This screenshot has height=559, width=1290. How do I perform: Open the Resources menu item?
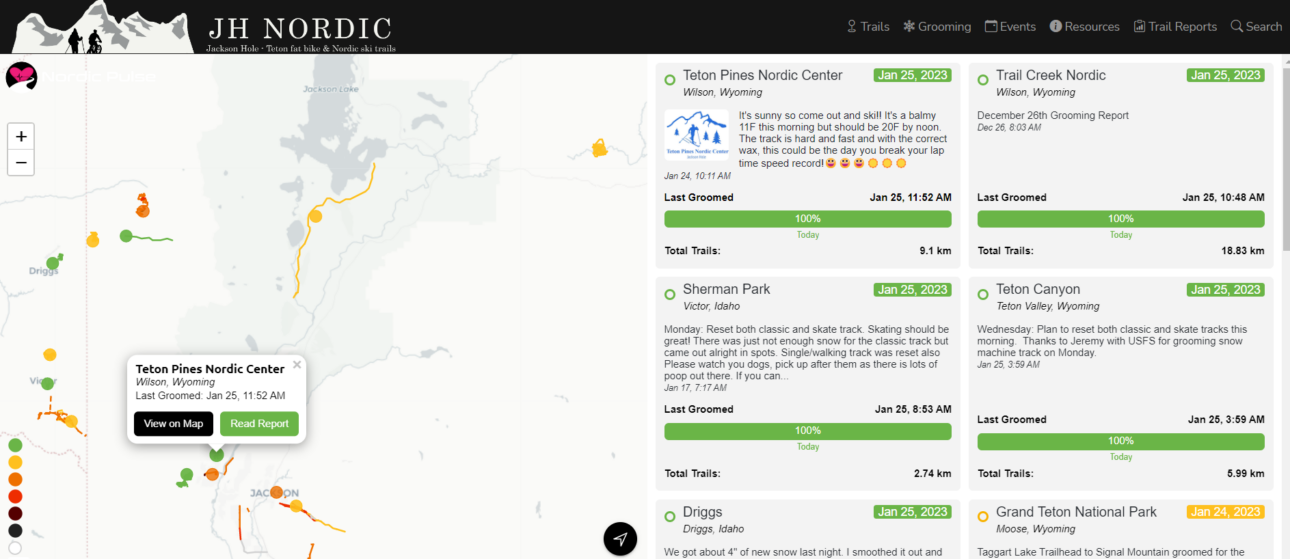tap(1085, 26)
